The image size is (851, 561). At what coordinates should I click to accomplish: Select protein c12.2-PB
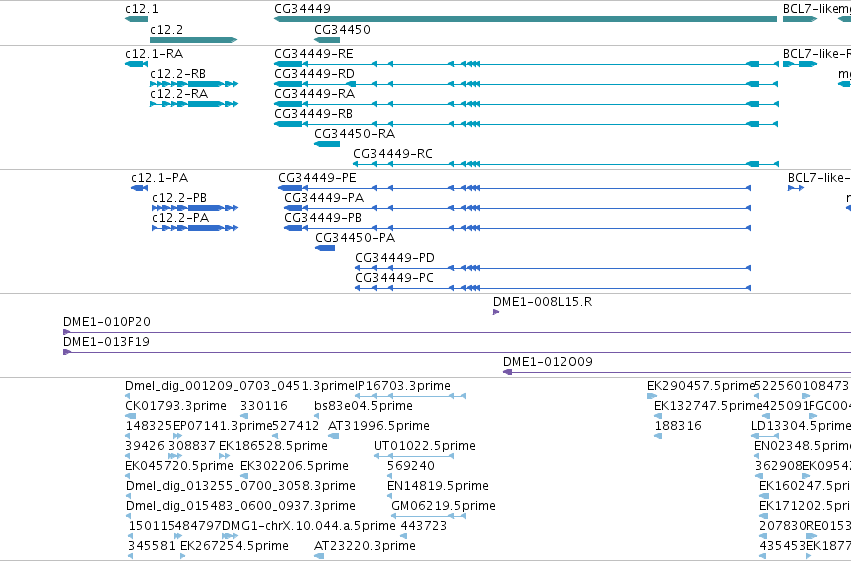[195, 208]
